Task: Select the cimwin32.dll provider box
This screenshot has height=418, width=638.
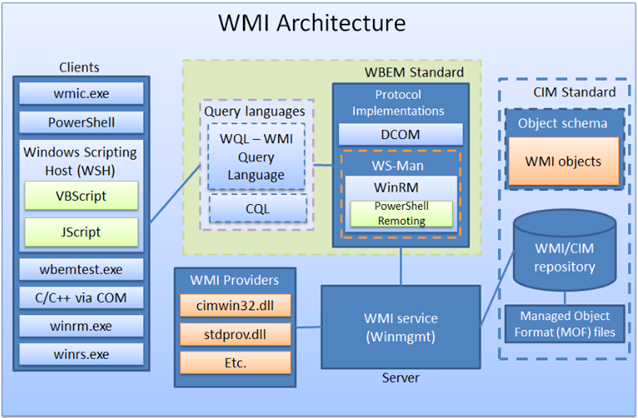Action: point(235,306)
